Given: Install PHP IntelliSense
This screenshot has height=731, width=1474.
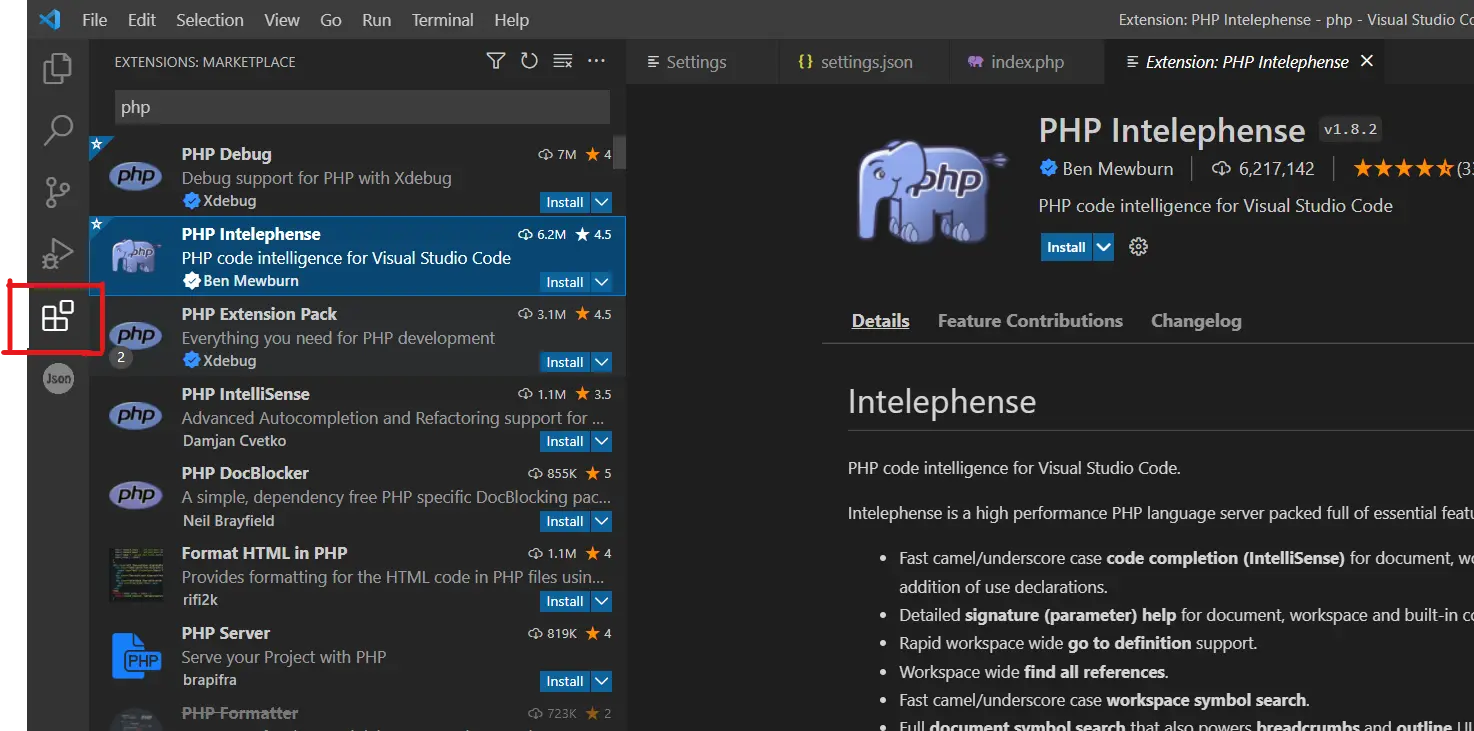Looking at the screenshot, I should click(x=565, y=441).
